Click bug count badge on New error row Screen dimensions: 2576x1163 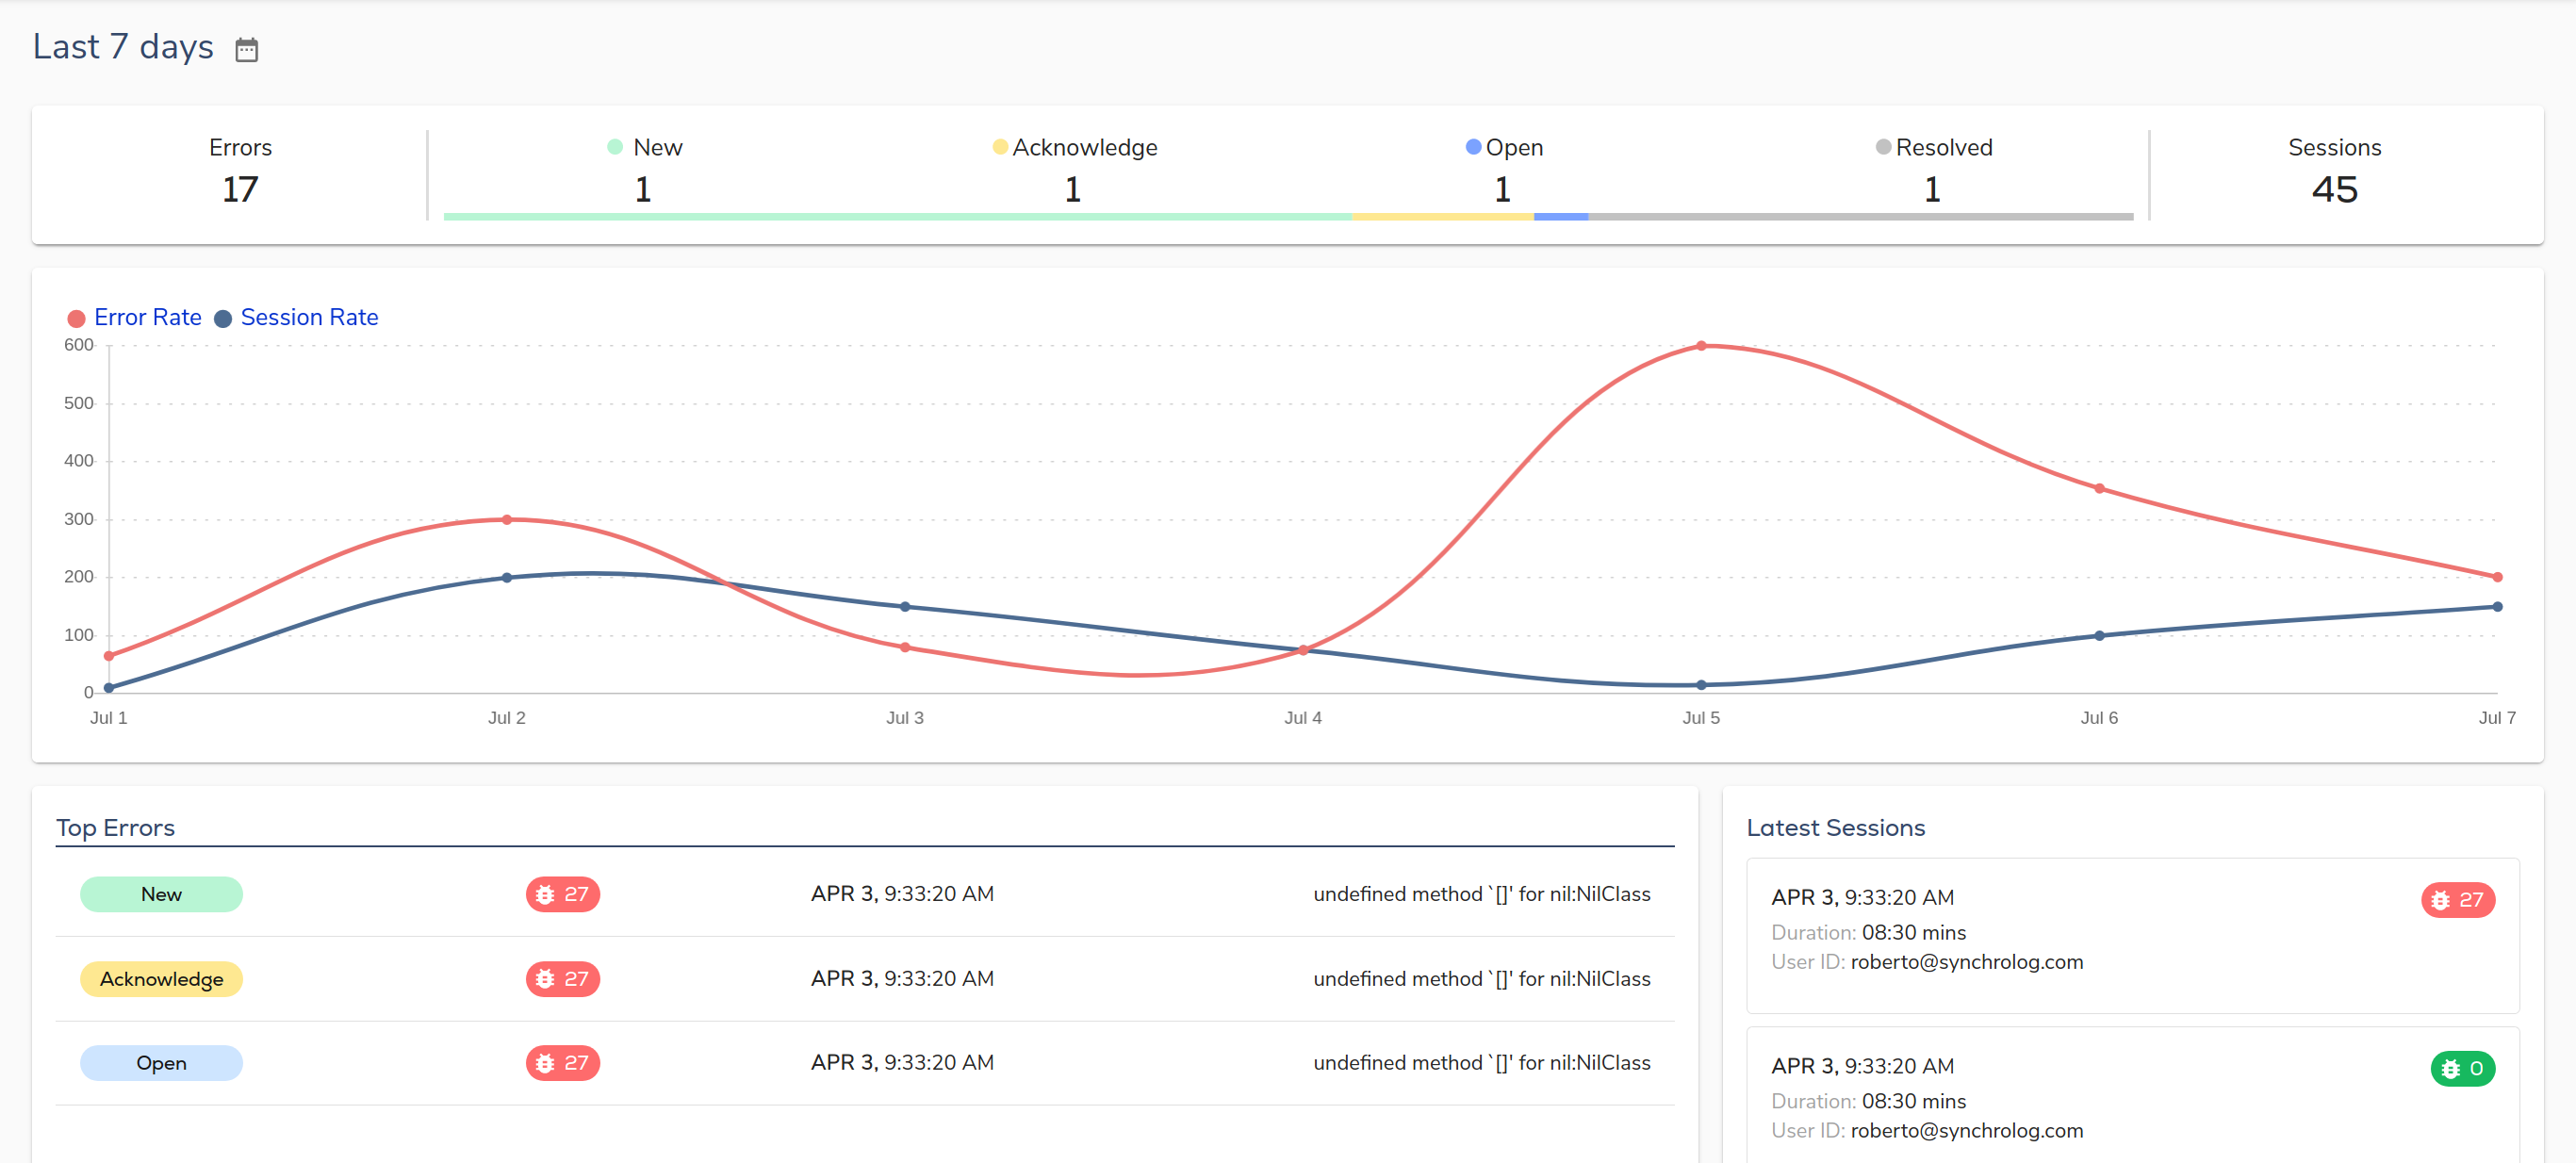click(x=562, y=894)
